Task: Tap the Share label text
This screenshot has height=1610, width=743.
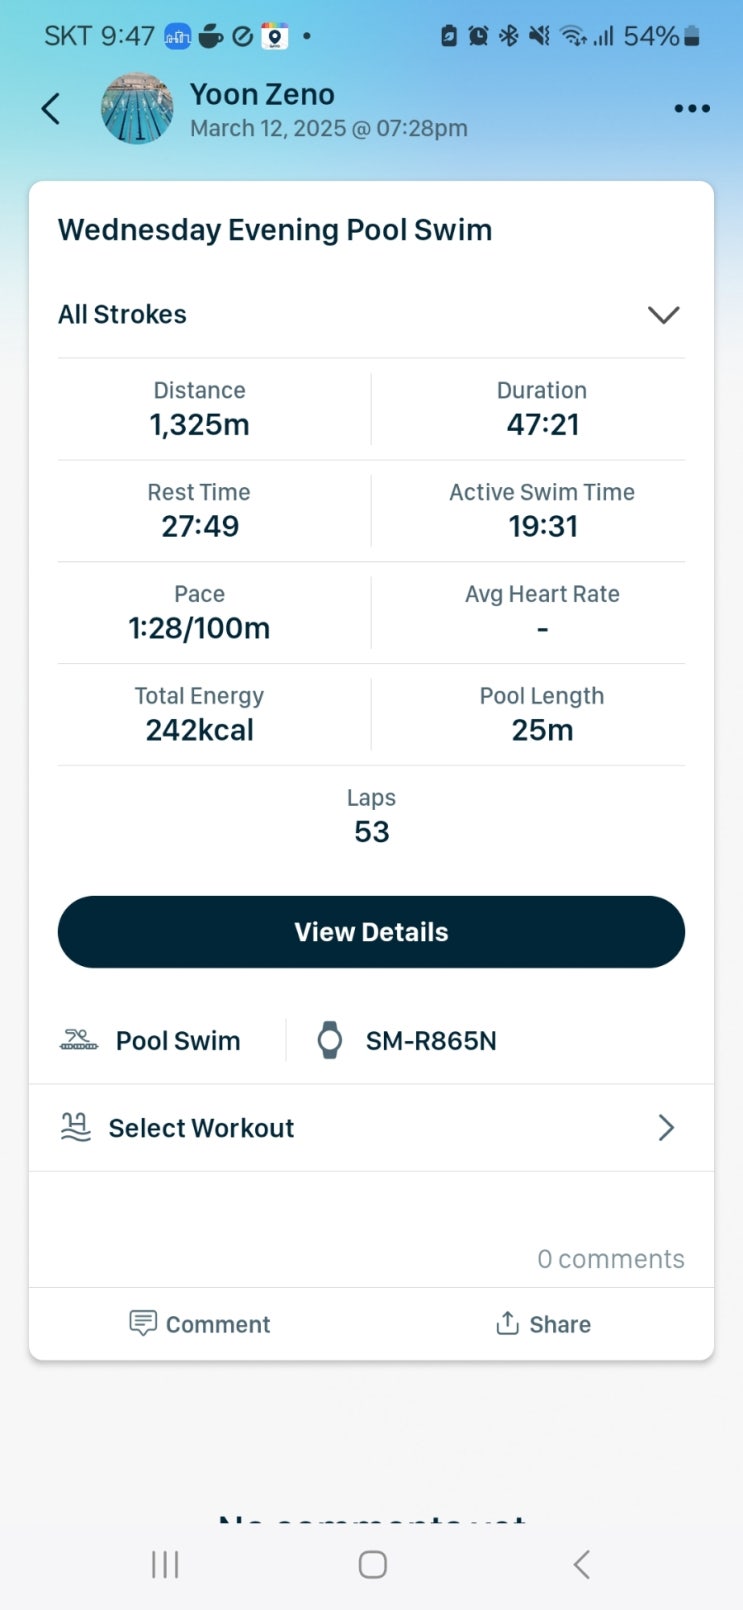Action: click(560, 1324)
